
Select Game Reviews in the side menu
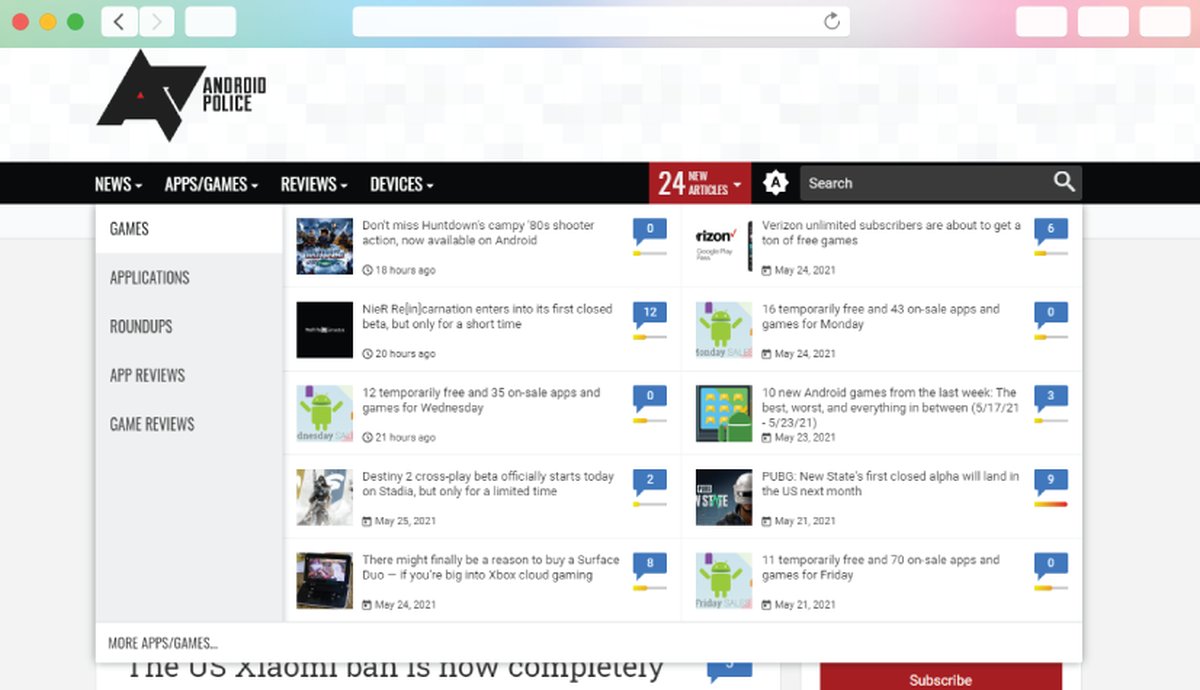pos(152,424)
